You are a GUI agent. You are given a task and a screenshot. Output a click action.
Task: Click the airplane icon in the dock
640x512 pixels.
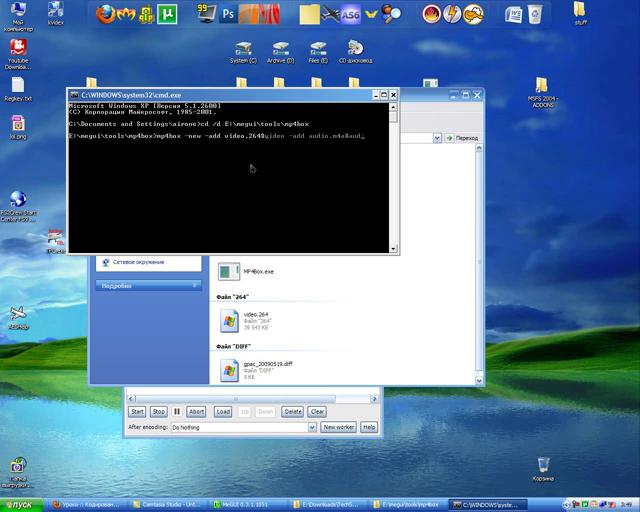coord(330,15)
